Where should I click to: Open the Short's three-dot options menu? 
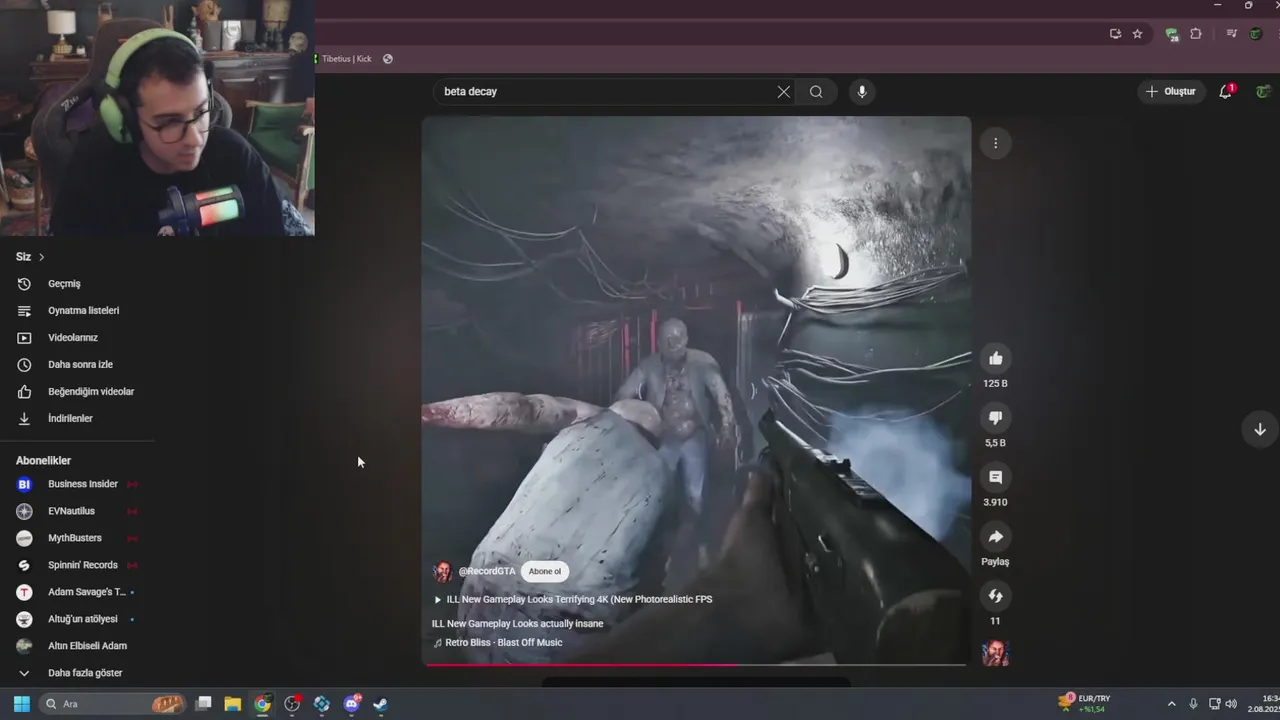(995, 143)
